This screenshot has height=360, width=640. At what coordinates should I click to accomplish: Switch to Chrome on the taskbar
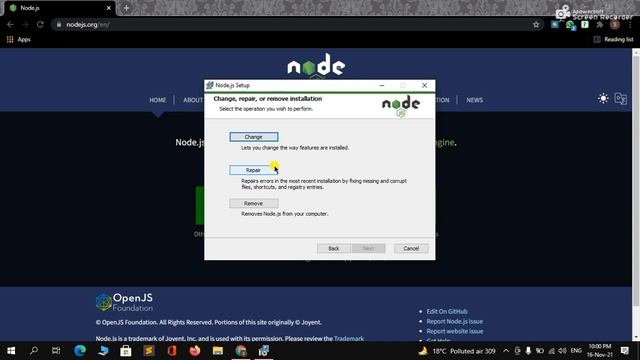tap(241, 351)
